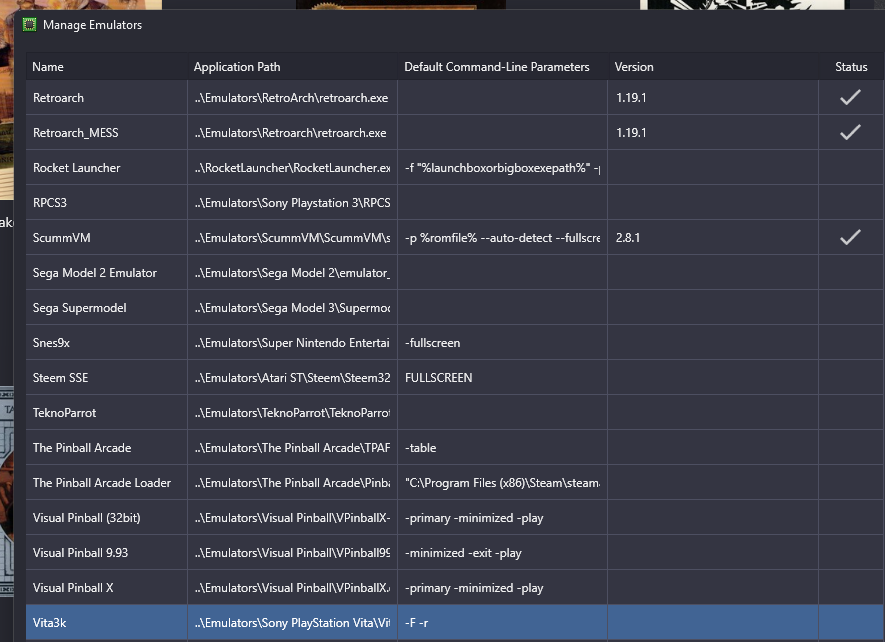Select the RPCS3 entry in the list
The height and width of the screenshot is (642, 885).
(x=50, y=203)
